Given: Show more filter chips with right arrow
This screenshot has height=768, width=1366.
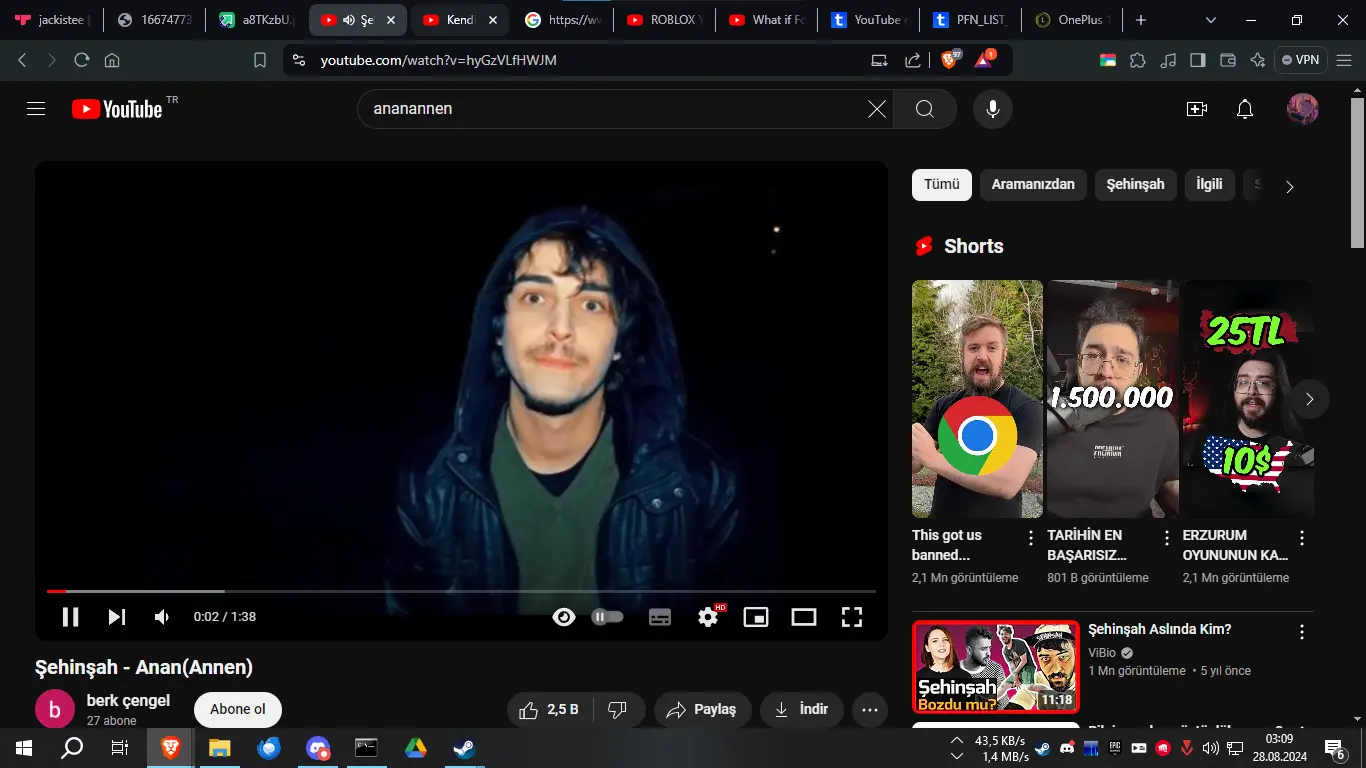Looking at the screenshot, I should point(1290,186).
